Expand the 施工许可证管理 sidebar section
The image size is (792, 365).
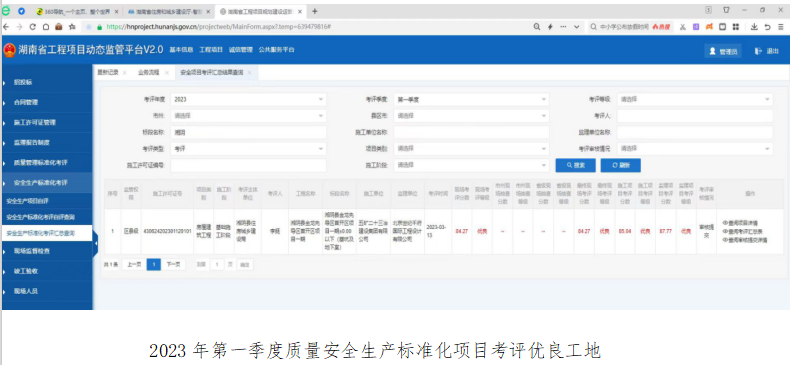pos(47,122)
